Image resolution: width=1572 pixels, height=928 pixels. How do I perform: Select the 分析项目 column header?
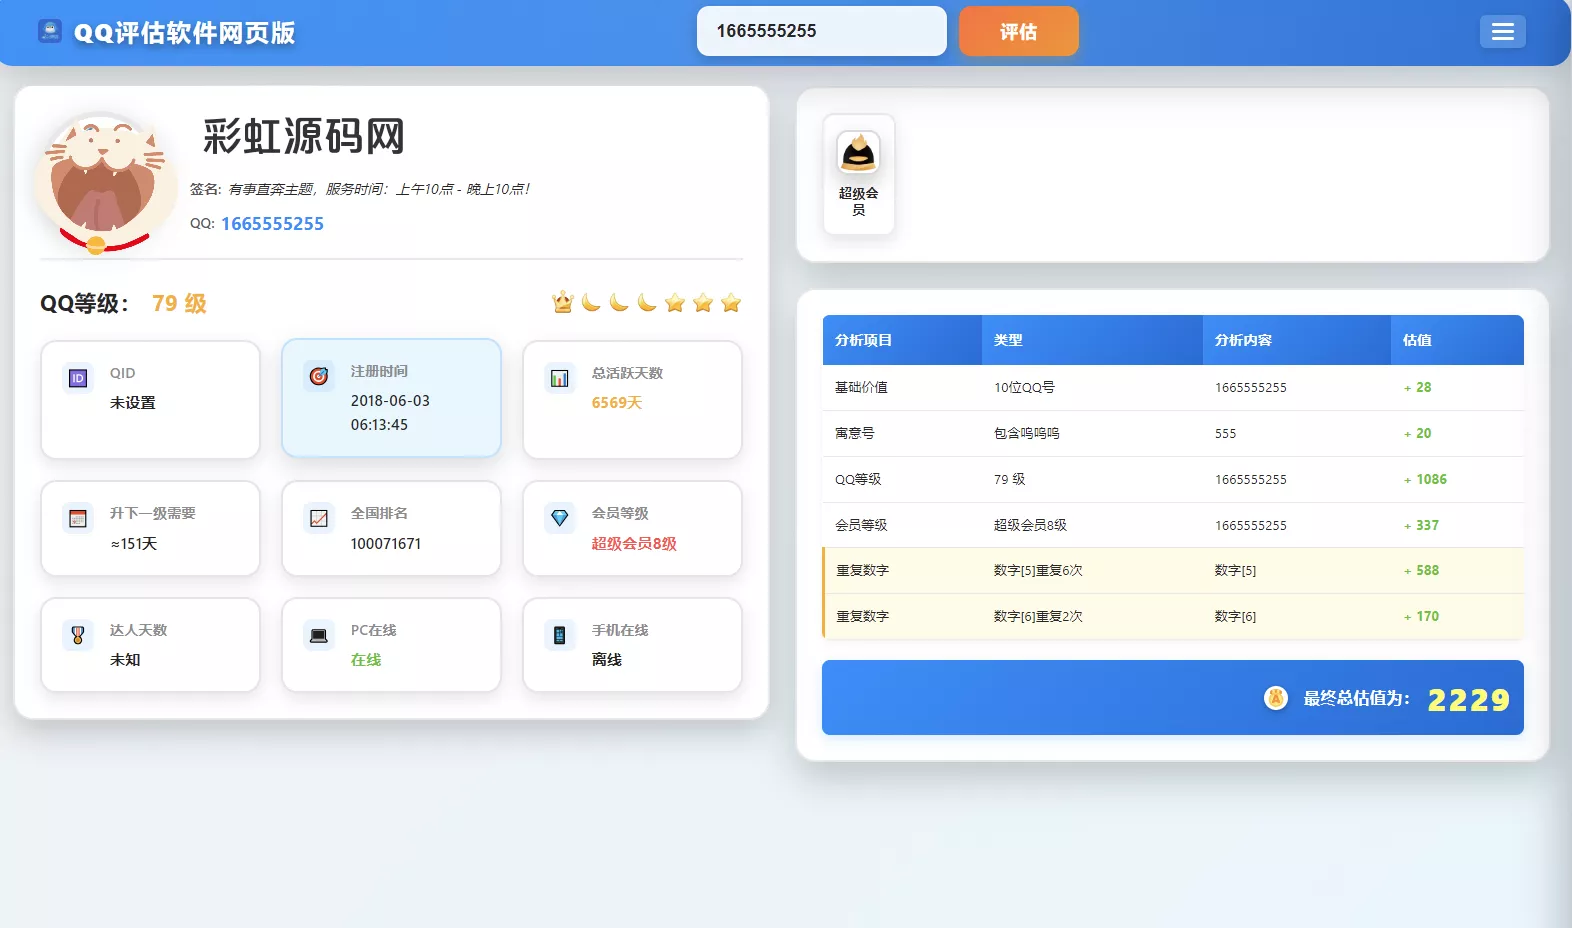pos(900,340)
